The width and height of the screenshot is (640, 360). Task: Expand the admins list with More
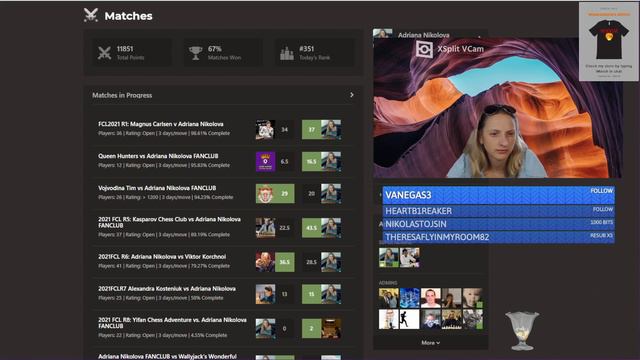click(431, 342)
